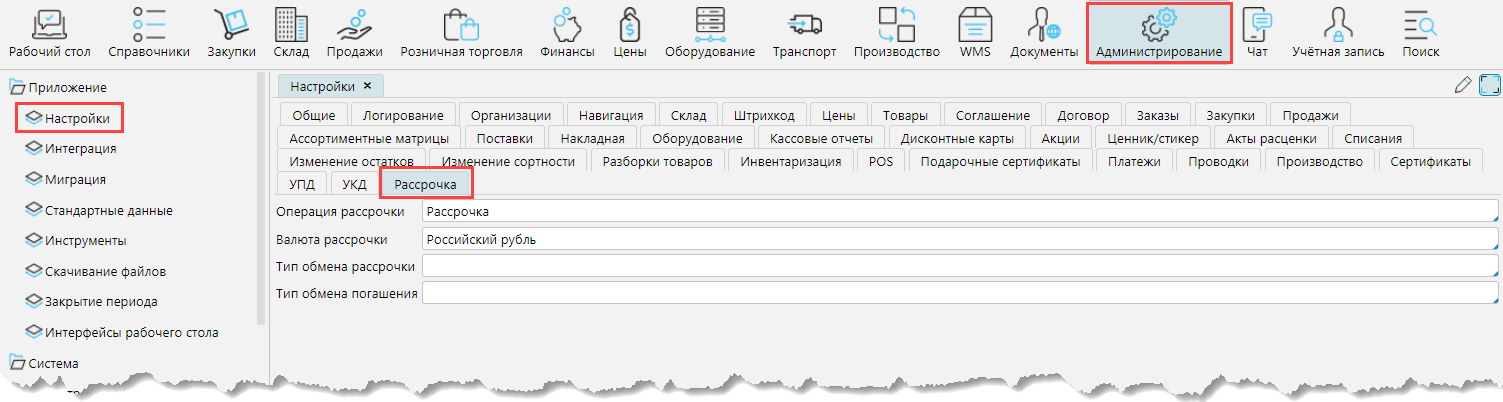1503x402 pixels.
Task: Click the sidebar vertical scrollbar
Action: click(261, 200)
